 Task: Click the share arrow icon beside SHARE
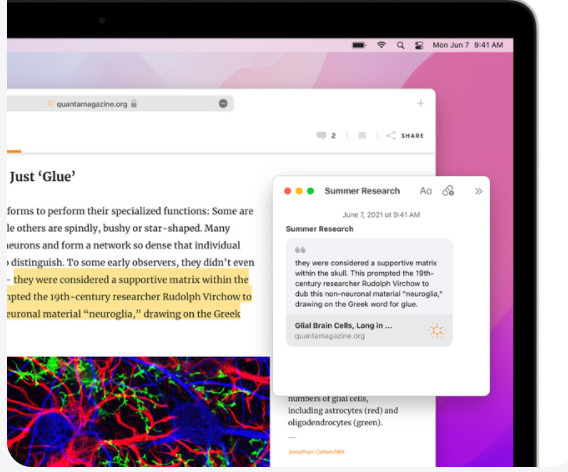pos(391,135)
